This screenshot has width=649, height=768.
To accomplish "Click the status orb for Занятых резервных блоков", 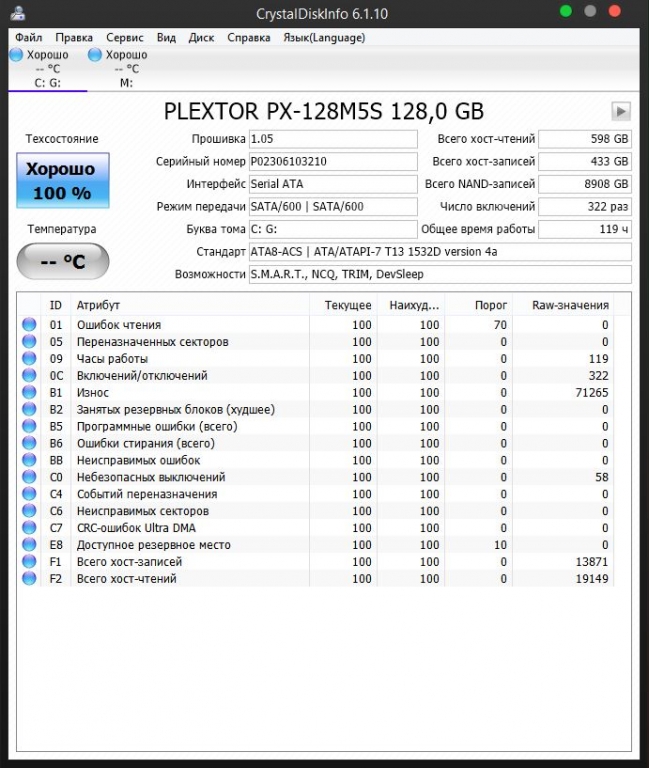I will coord(29,409).
